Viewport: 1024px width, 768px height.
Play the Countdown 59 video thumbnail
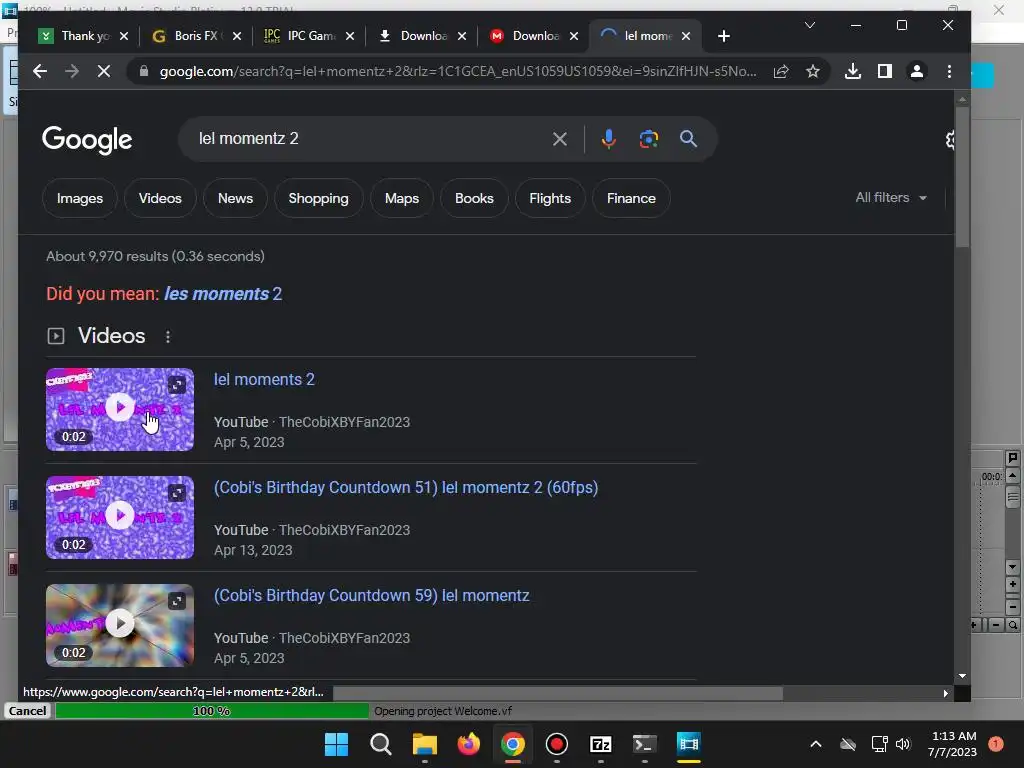pyautogui.click(x=120, y=623)
